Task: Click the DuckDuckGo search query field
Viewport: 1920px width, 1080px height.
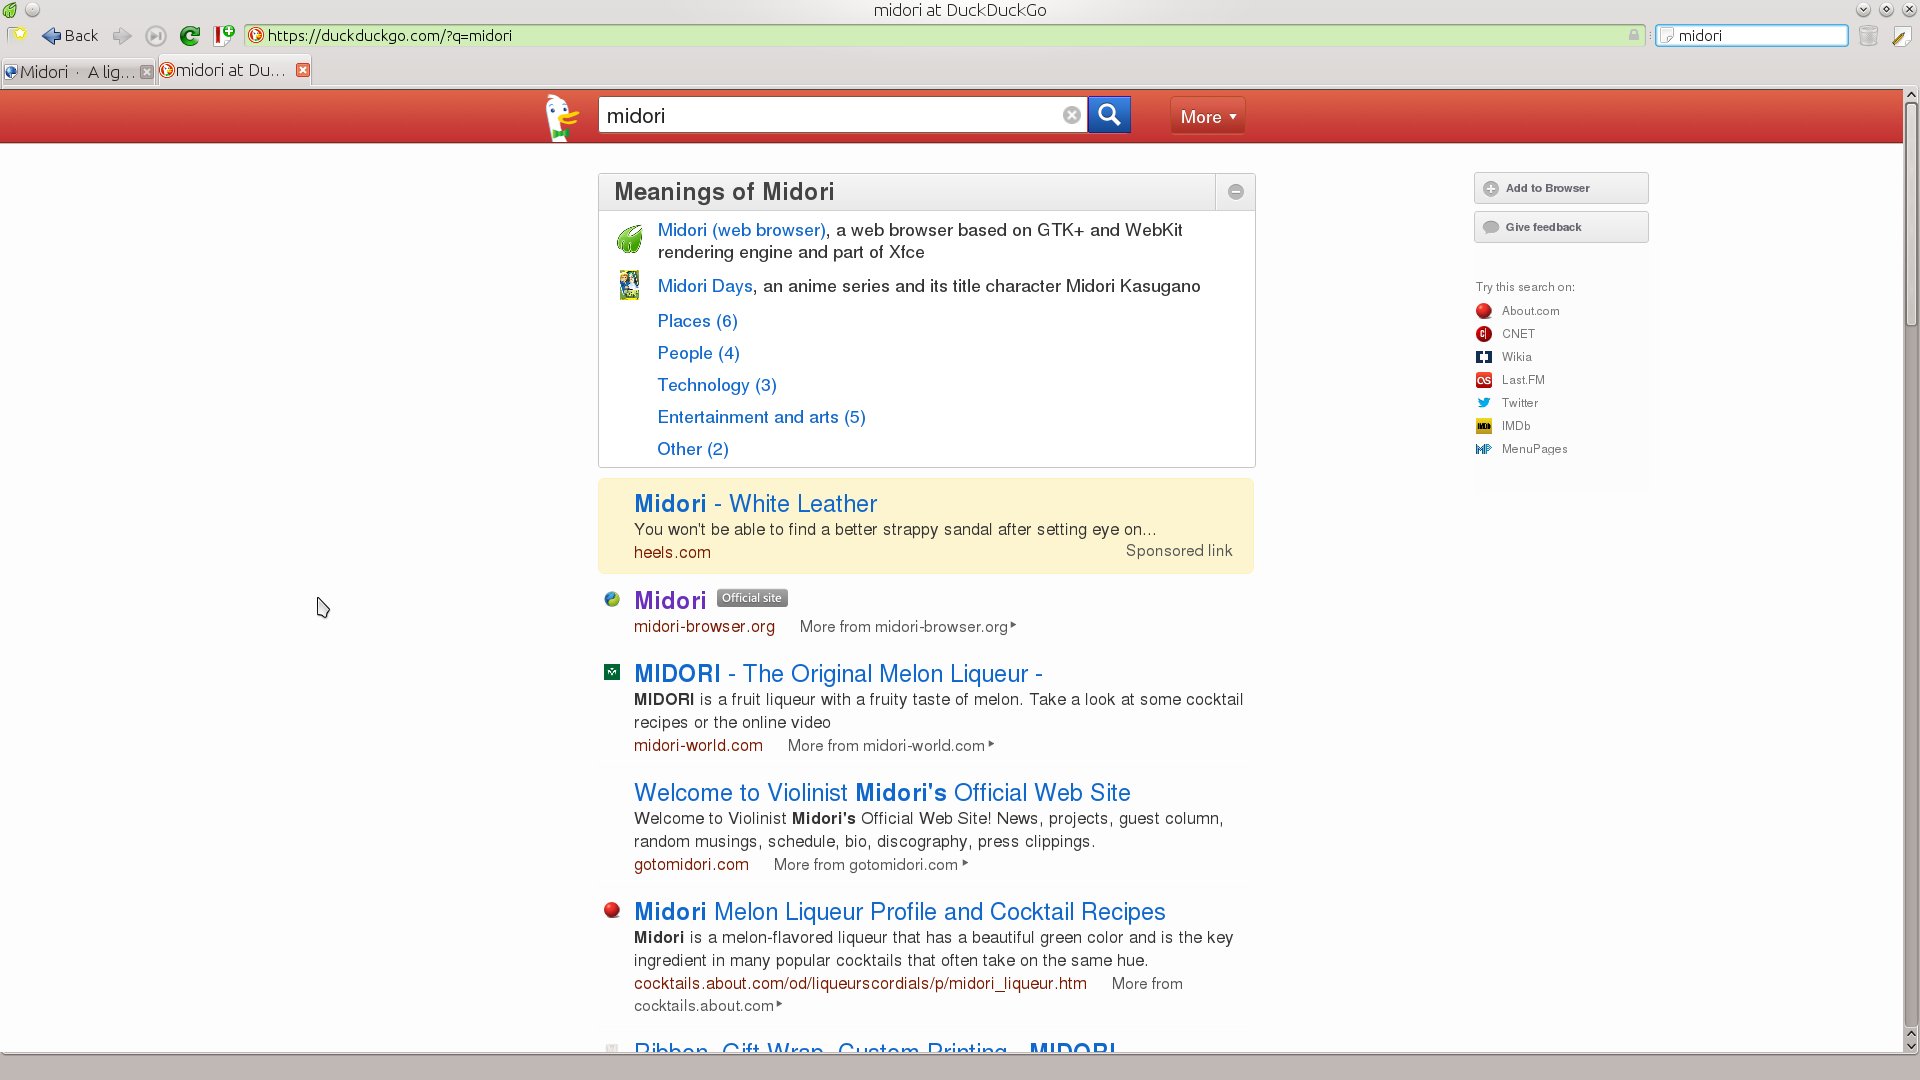Action: [842, 115]
